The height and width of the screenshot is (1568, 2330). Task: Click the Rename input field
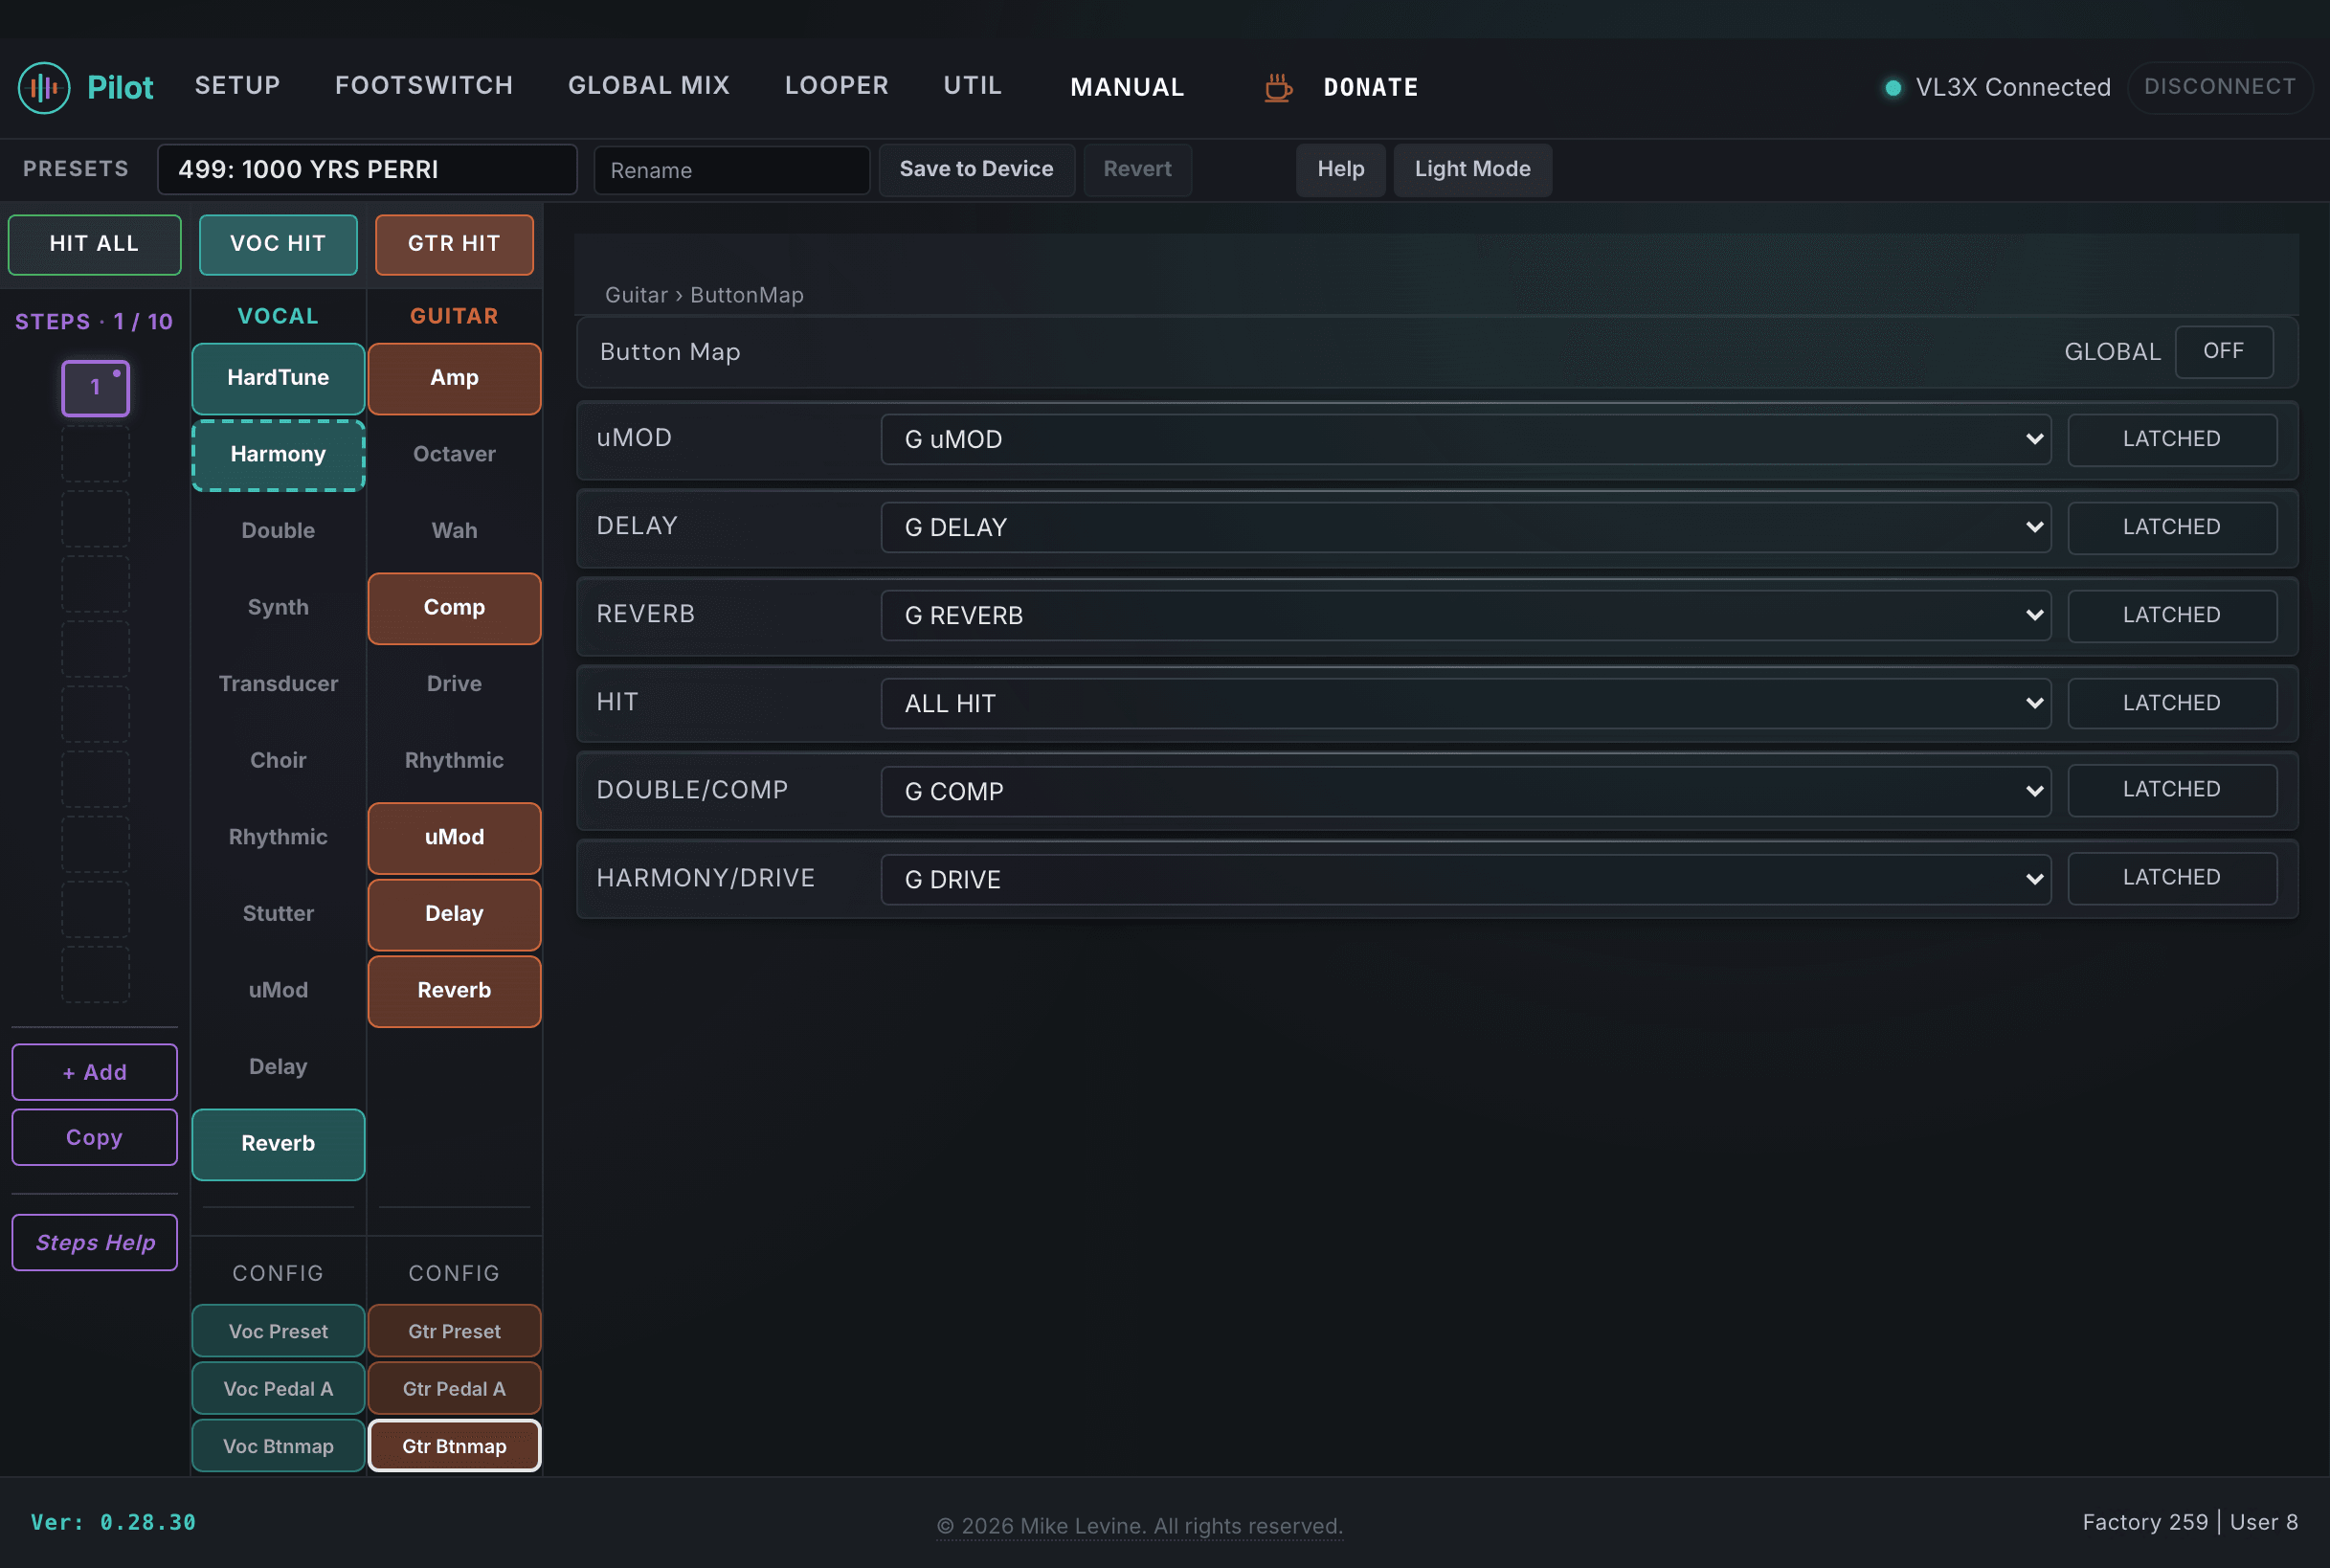click(x=731, y=170)
